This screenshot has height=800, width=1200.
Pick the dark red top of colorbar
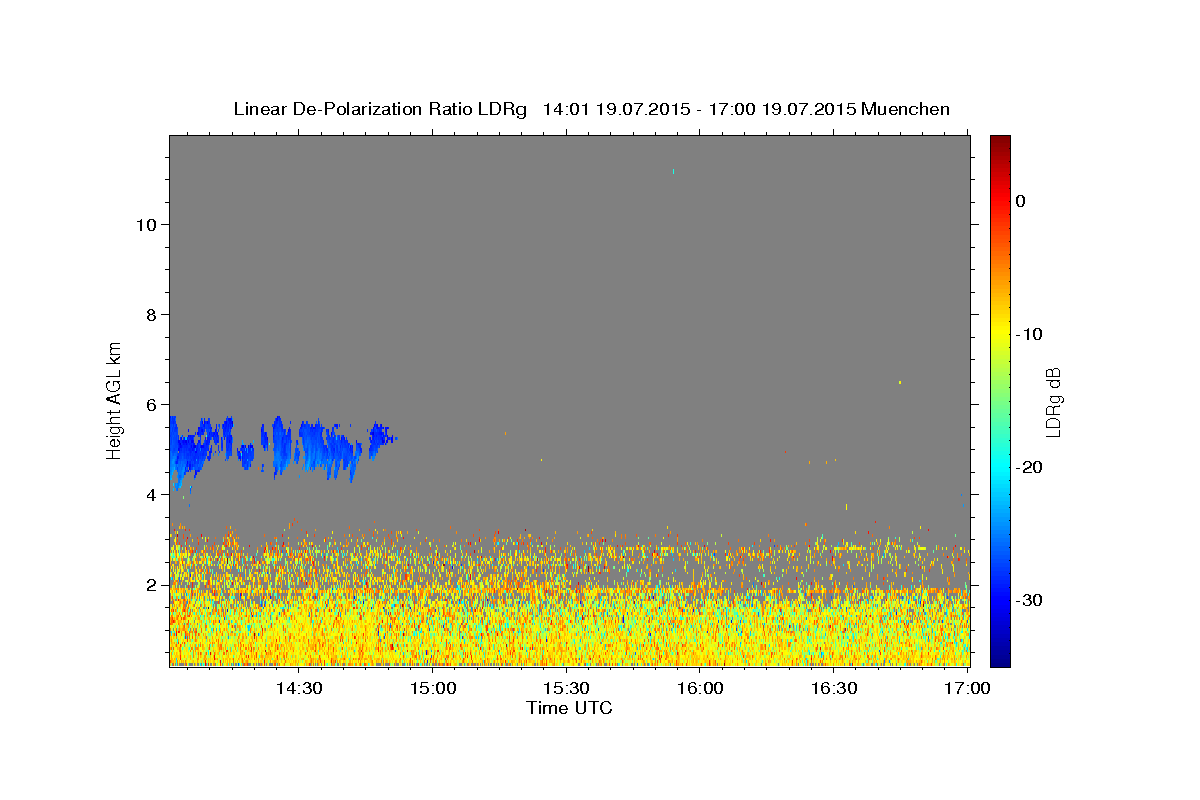pyautogui.click(x=1000, y=142)
